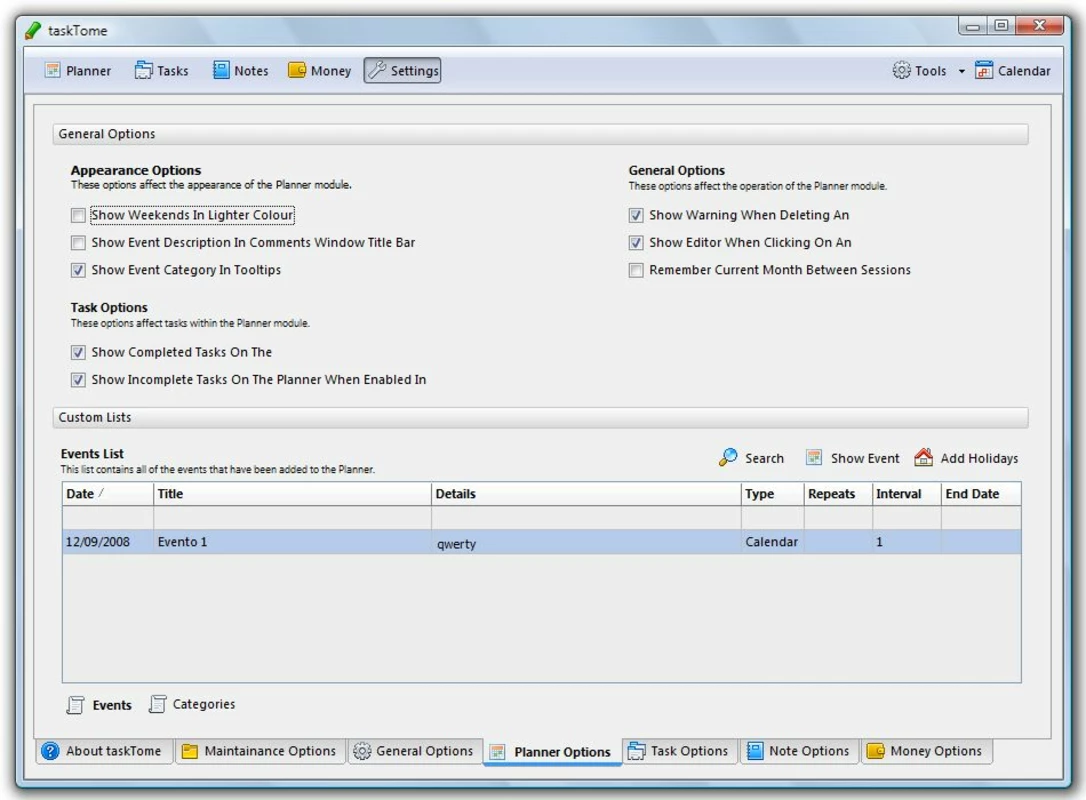Screen dimensions: 1086x800
Task: Switch to the Money Options tab
Action: click(927, 751)
